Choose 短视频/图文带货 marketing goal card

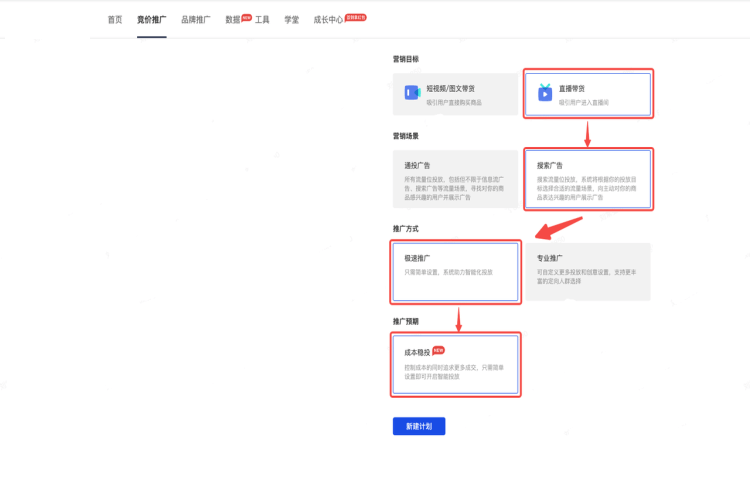[455, 94]
